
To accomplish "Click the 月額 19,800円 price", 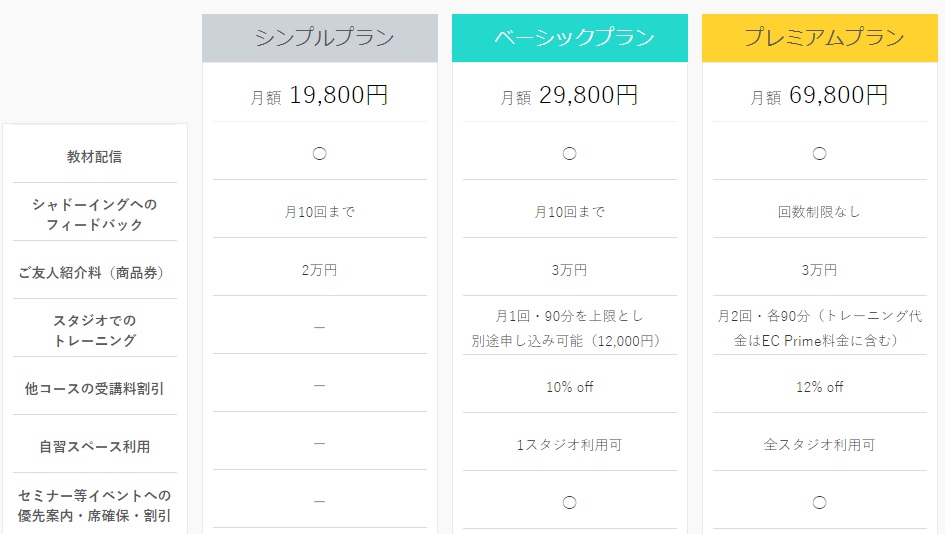I will (x=319, y=96).
